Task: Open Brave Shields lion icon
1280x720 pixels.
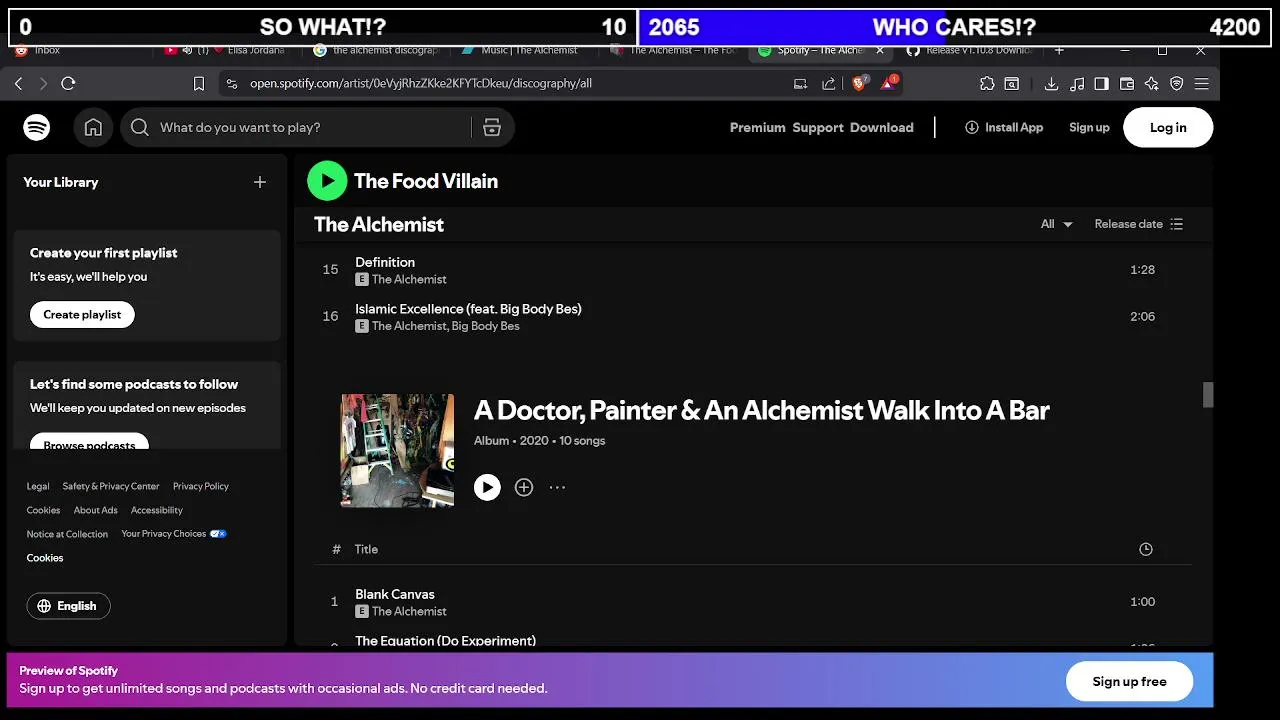Action: pyautogui.click(x=859, y=83)
